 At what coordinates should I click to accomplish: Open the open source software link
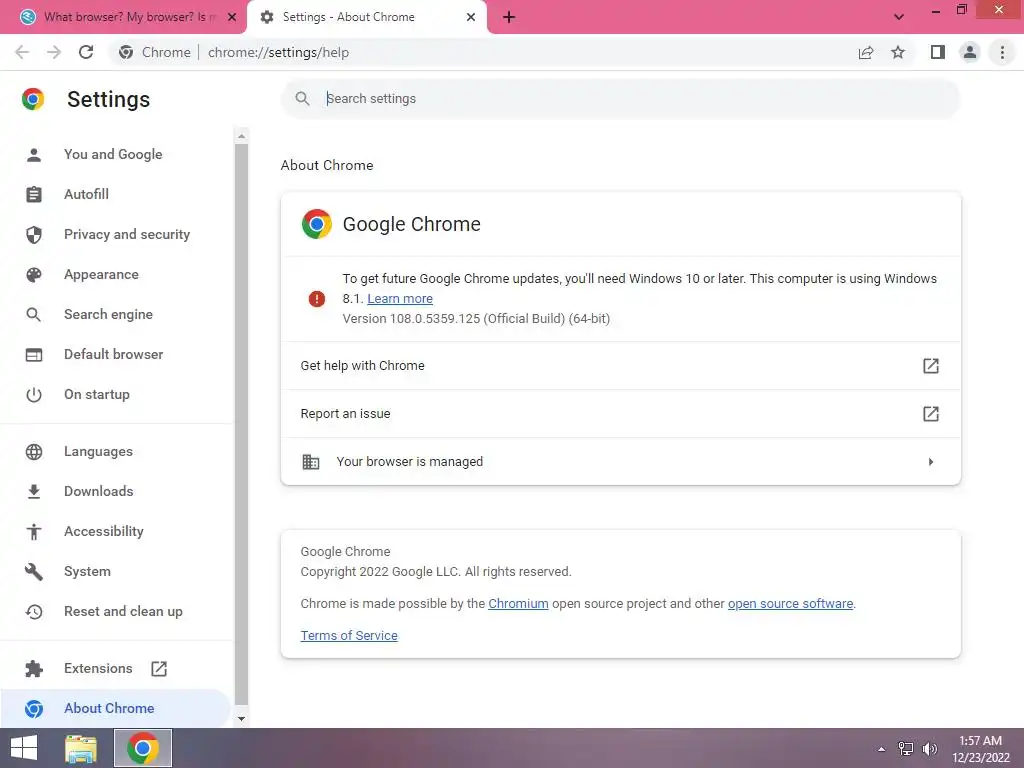pyautogui.click(x=790, y=603)
